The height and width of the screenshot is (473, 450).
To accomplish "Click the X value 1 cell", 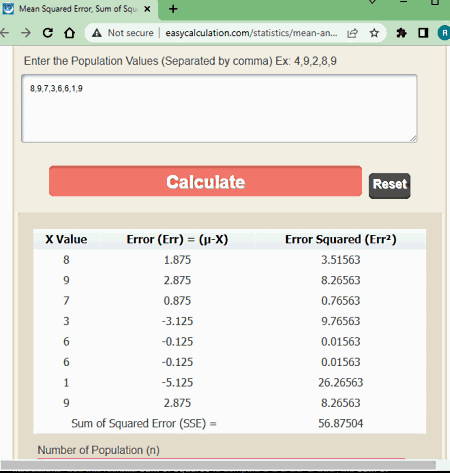I will 66,382.
